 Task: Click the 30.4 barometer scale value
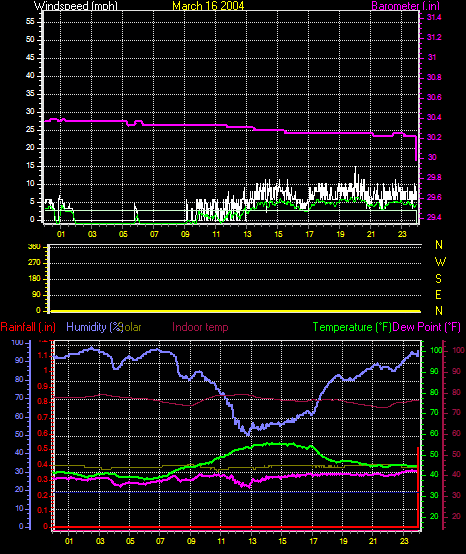(434, 117)
